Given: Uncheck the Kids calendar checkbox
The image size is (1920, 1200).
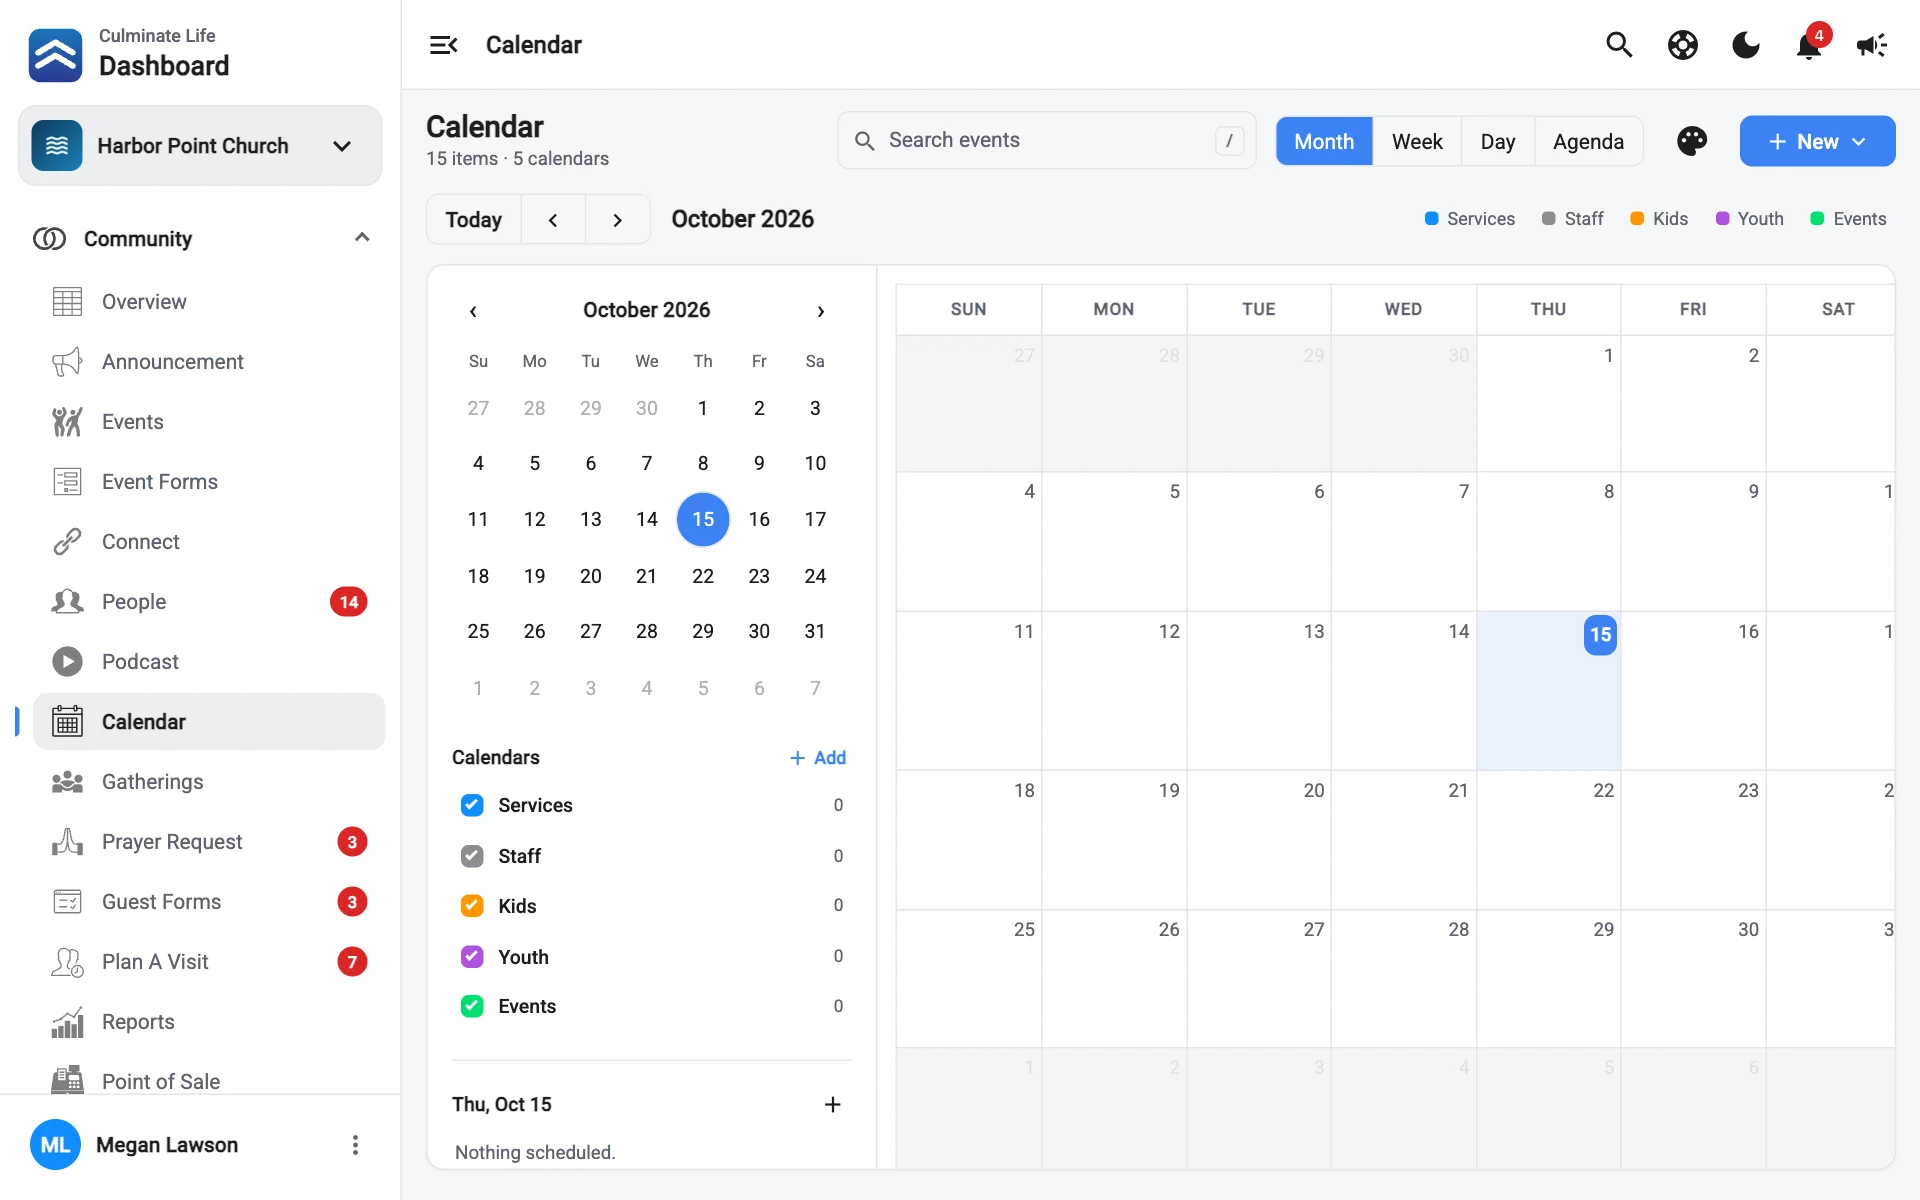Looking at the screenshot, I should [x=472, y=906].
